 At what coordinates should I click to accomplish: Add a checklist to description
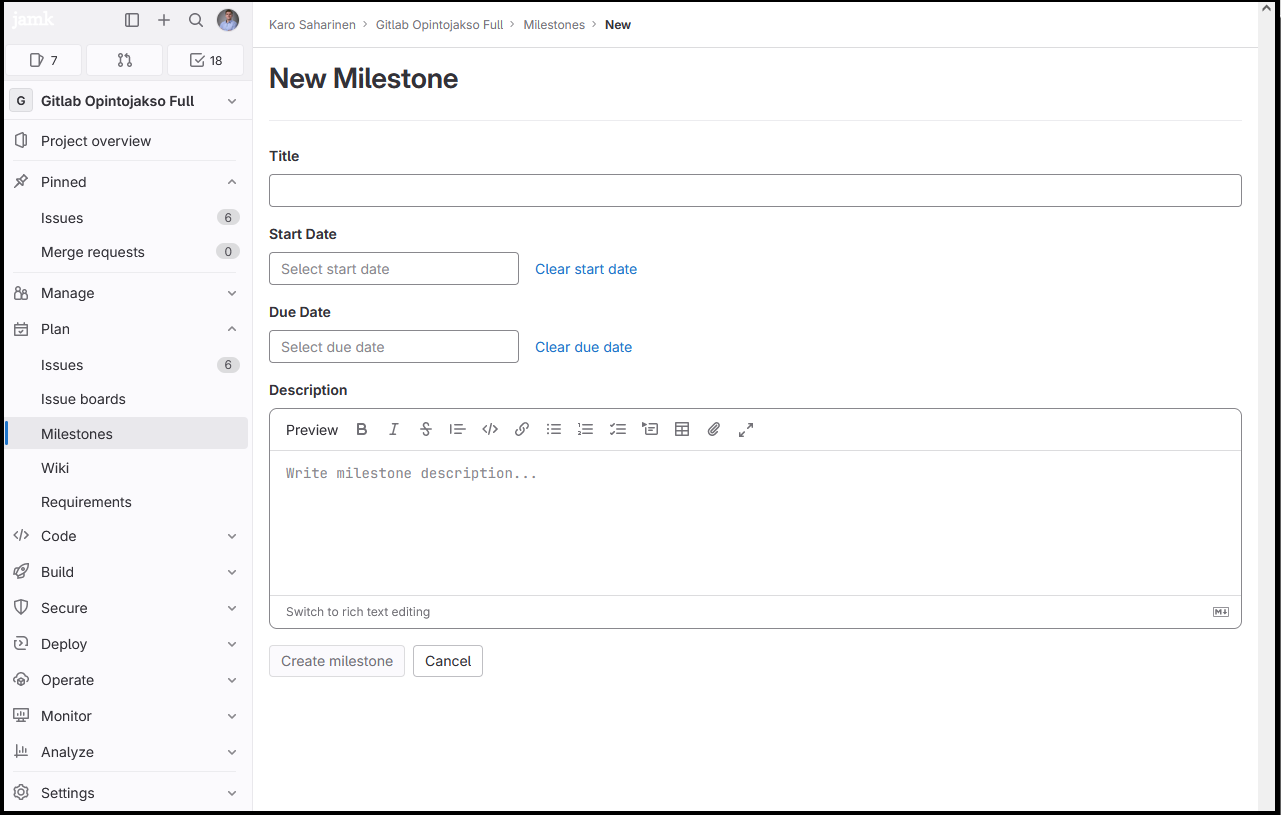pos(618,430)
